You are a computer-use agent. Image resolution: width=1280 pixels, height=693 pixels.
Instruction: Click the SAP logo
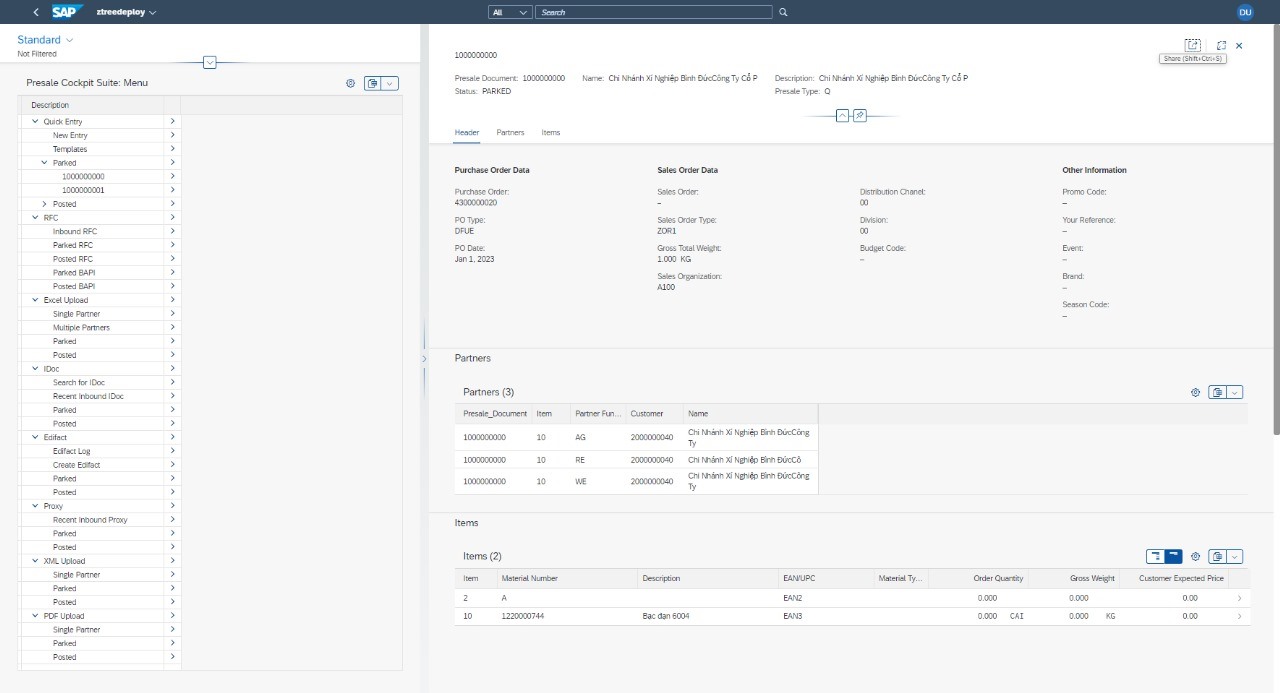tap(67, 12)
